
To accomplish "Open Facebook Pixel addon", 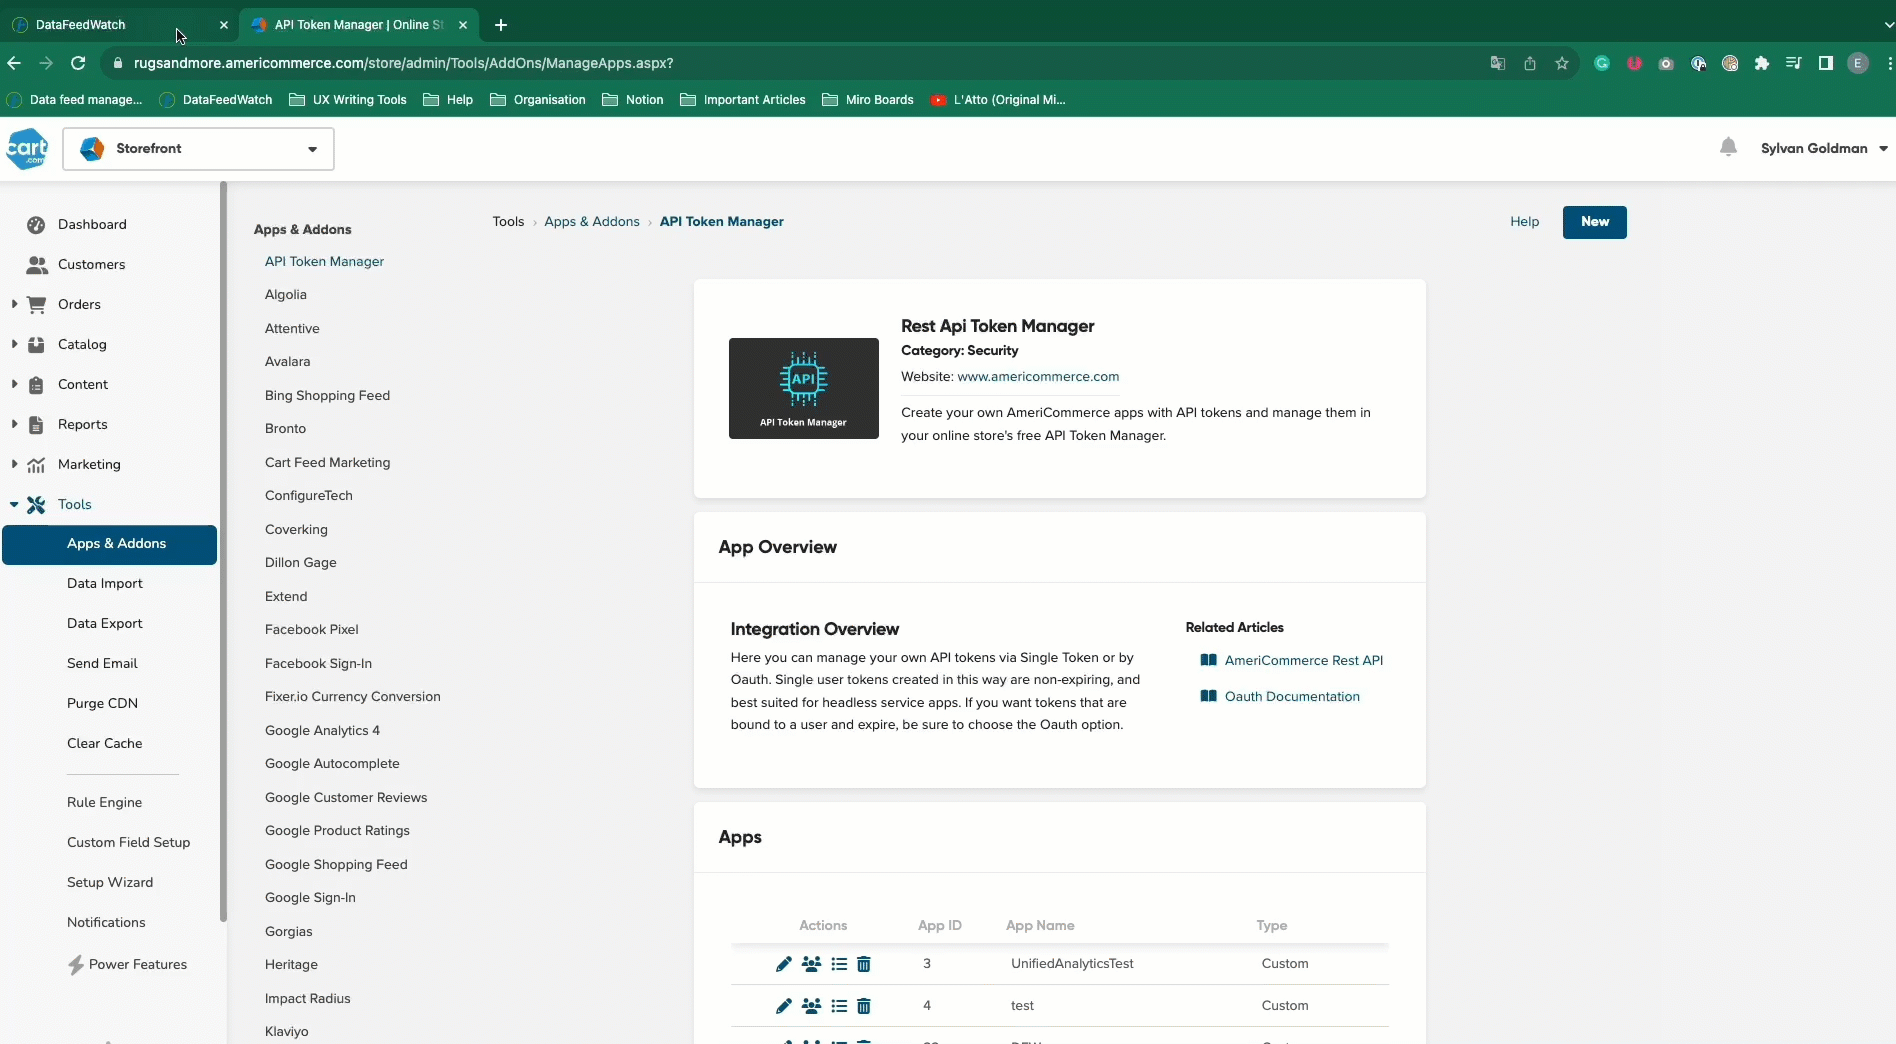I will click(x=312, y=630).
